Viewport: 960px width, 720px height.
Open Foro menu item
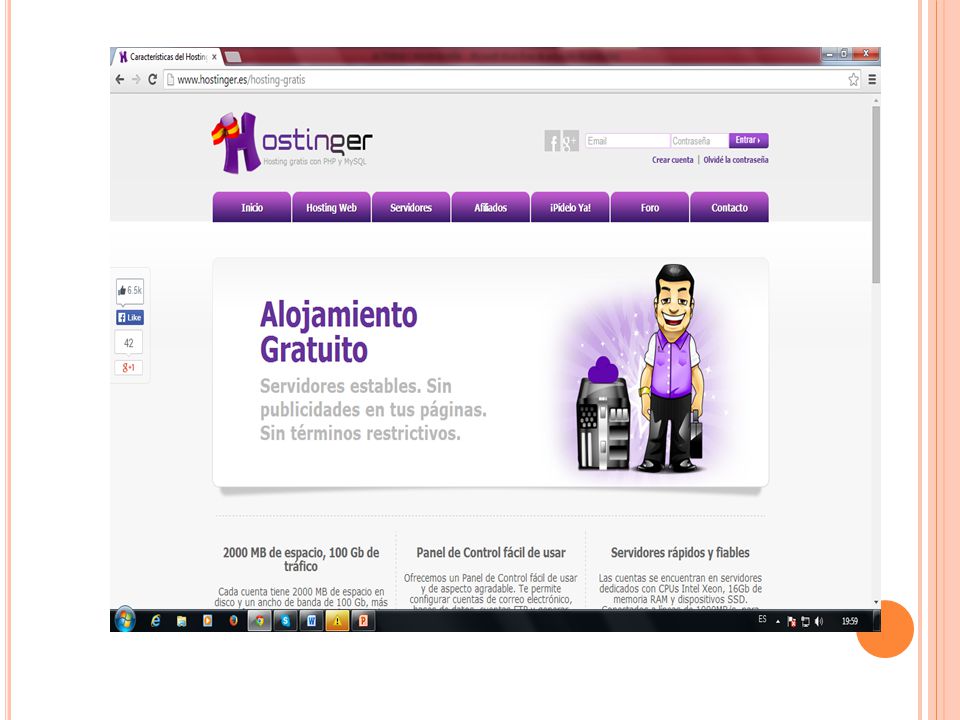coord(650,208)
